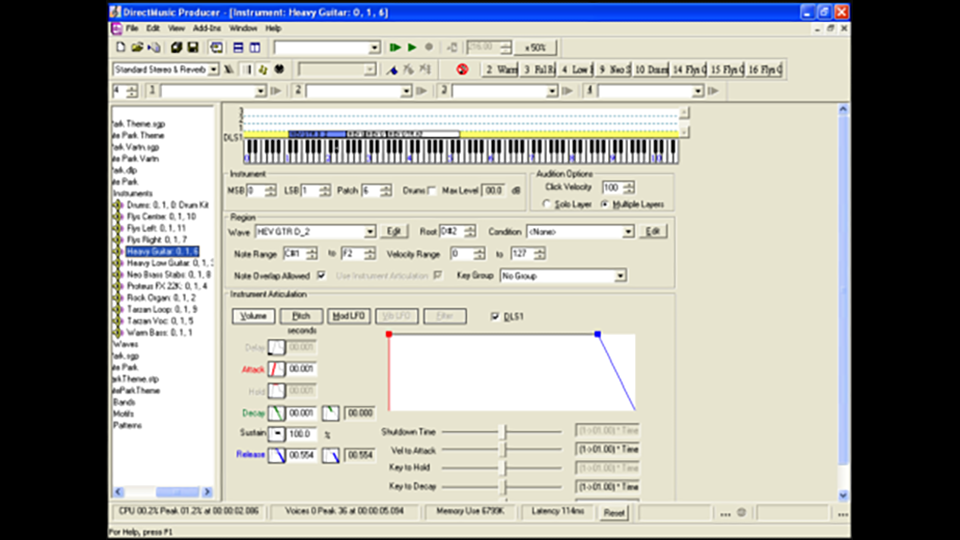The image size is (960, 540).
Task: Open the Window menu
Action: tap(243, 28)
